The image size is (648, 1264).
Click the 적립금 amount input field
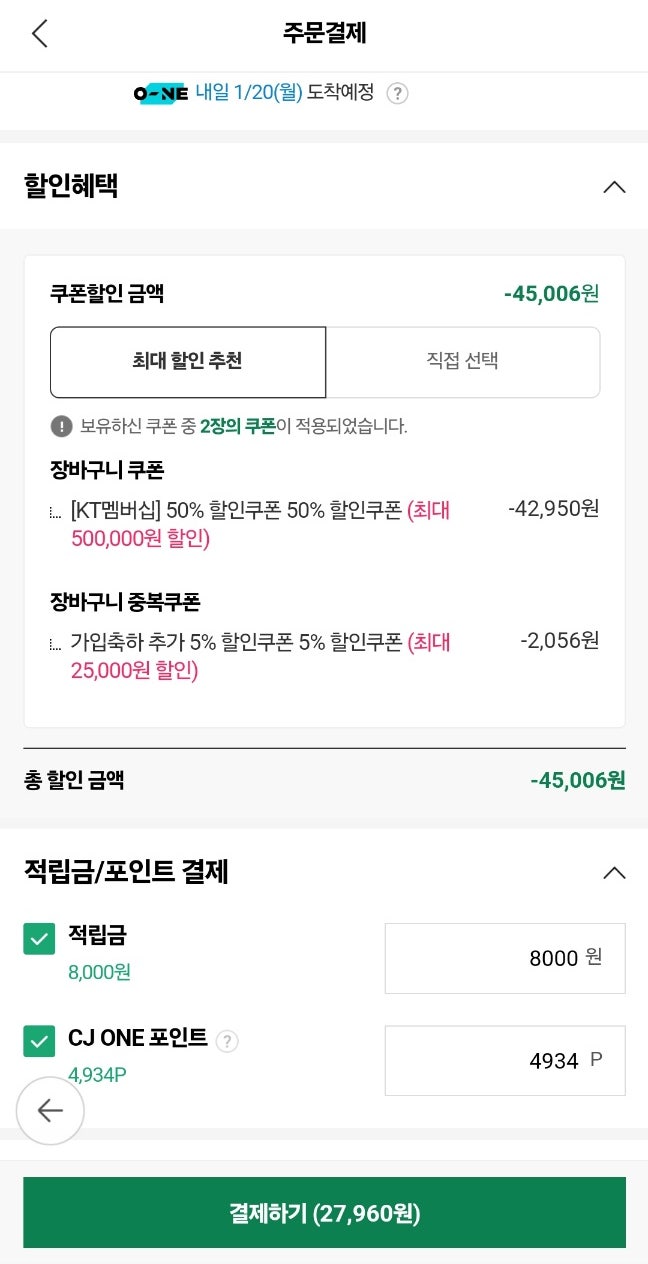504,958
